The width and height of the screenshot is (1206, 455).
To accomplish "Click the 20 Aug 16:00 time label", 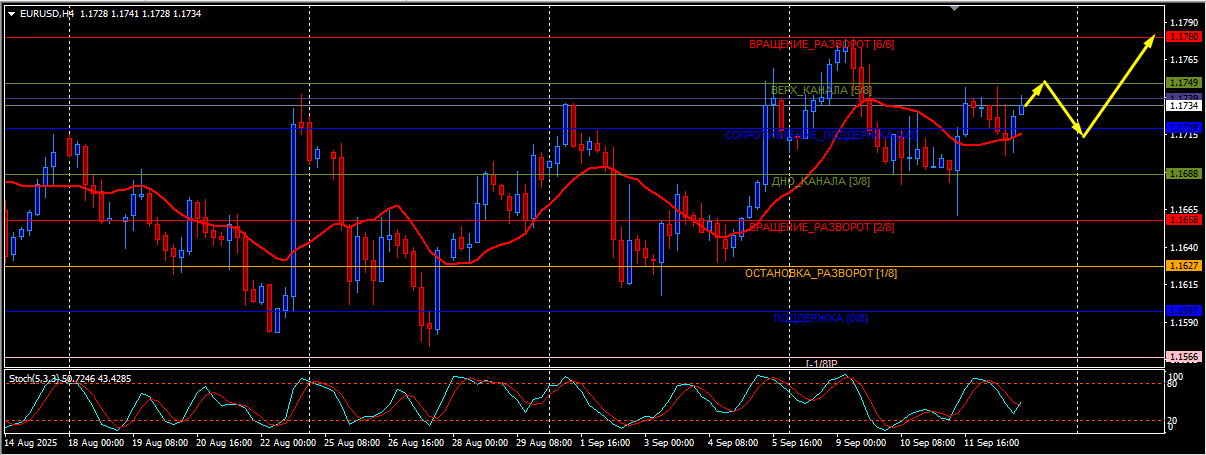I will pyautogui.click(x=225, y=440).
